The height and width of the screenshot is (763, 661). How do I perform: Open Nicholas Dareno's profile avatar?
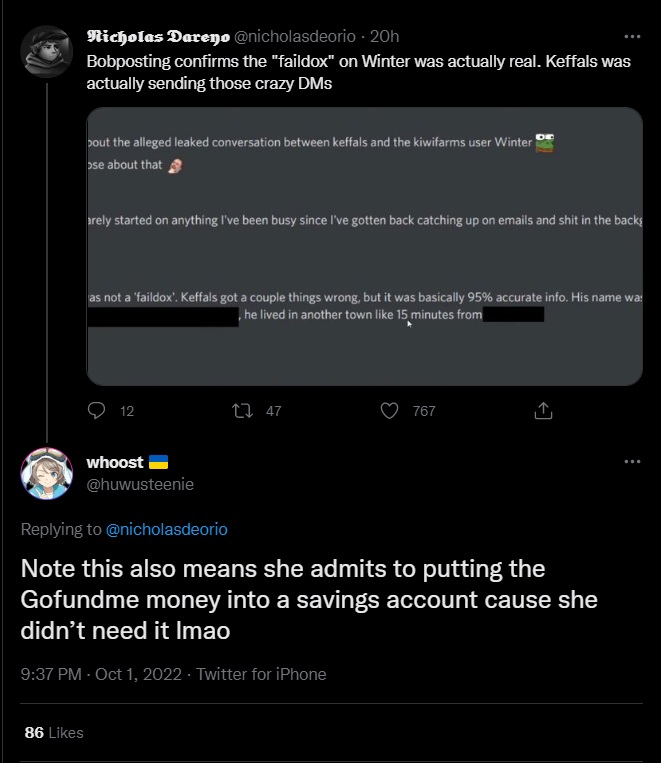[x=46, y=48]
